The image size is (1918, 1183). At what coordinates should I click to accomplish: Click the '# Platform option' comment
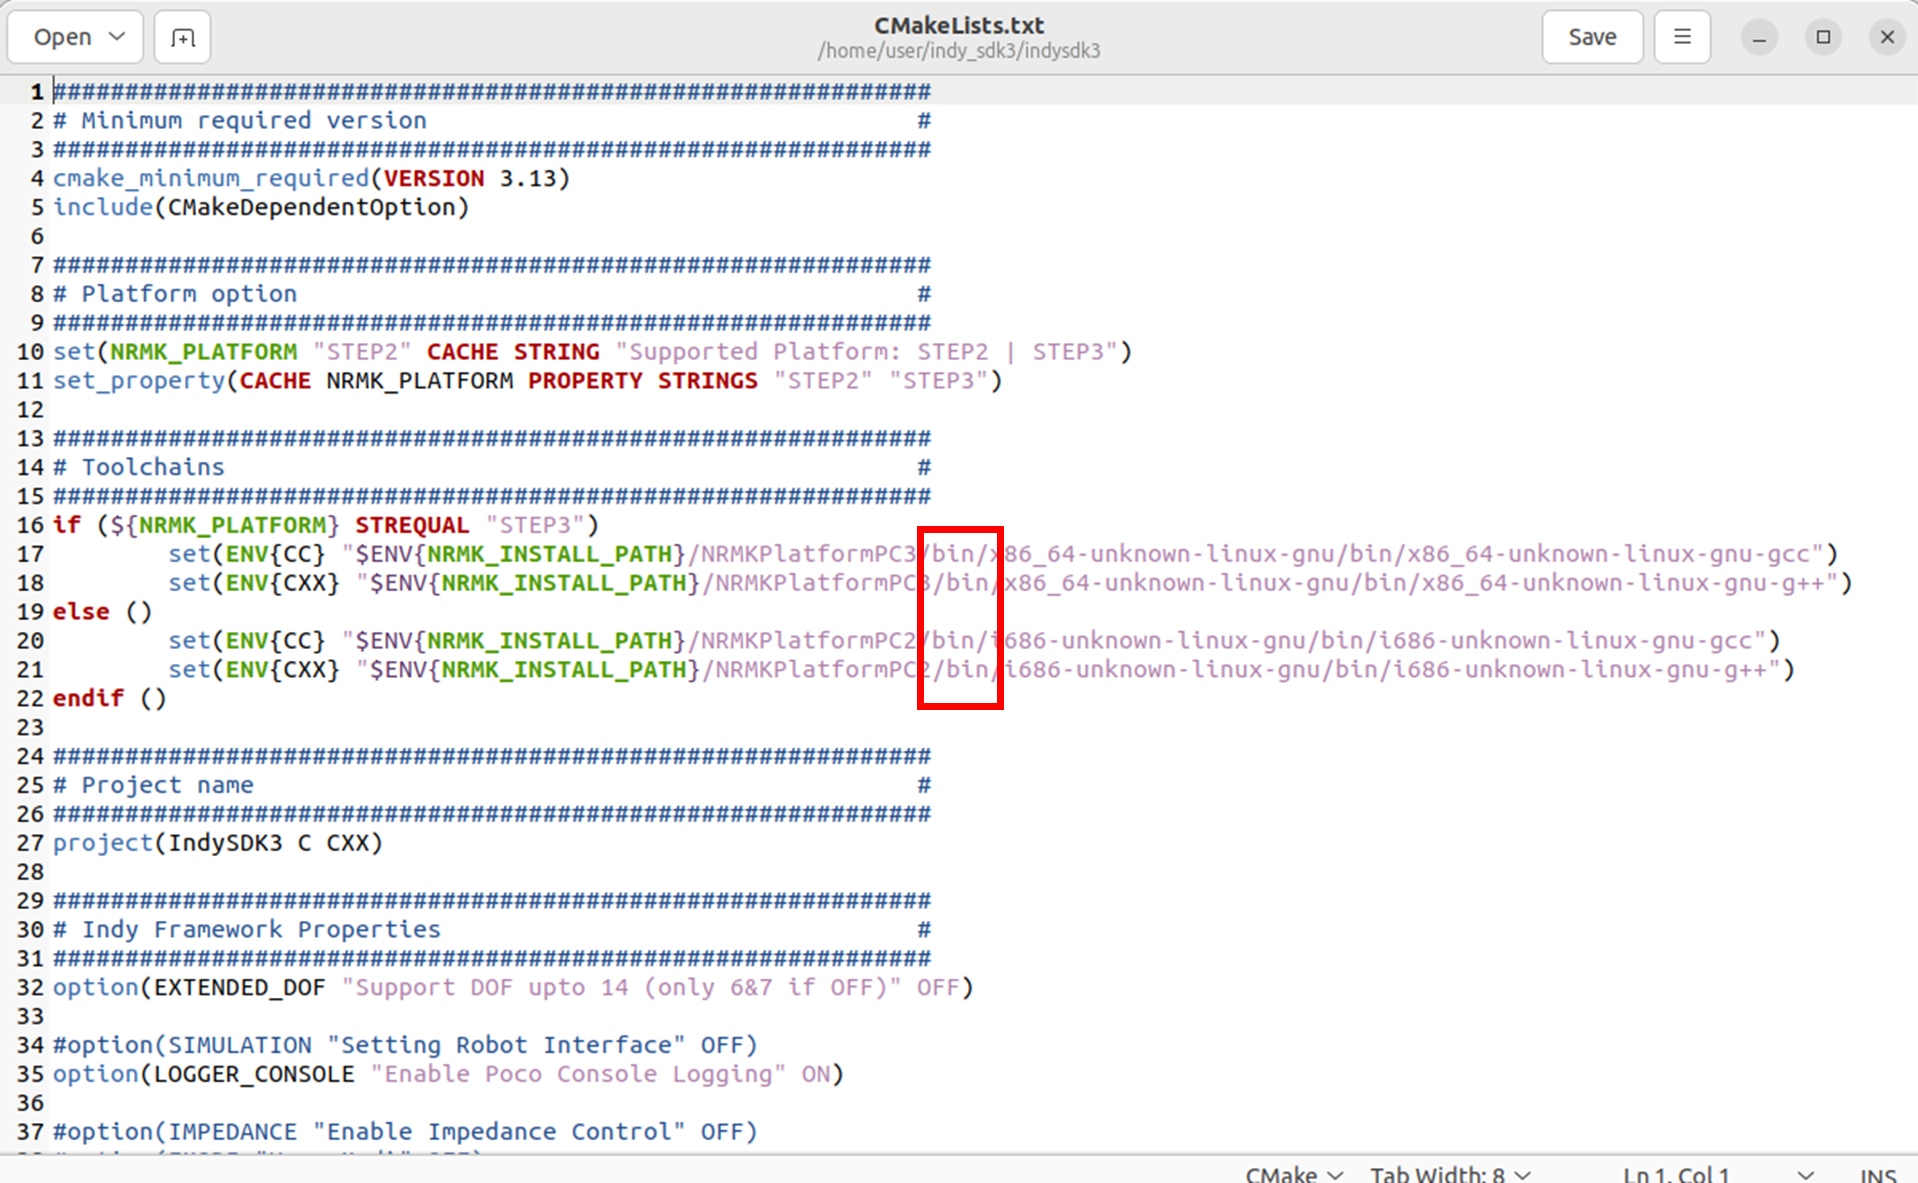pos(175,294)
